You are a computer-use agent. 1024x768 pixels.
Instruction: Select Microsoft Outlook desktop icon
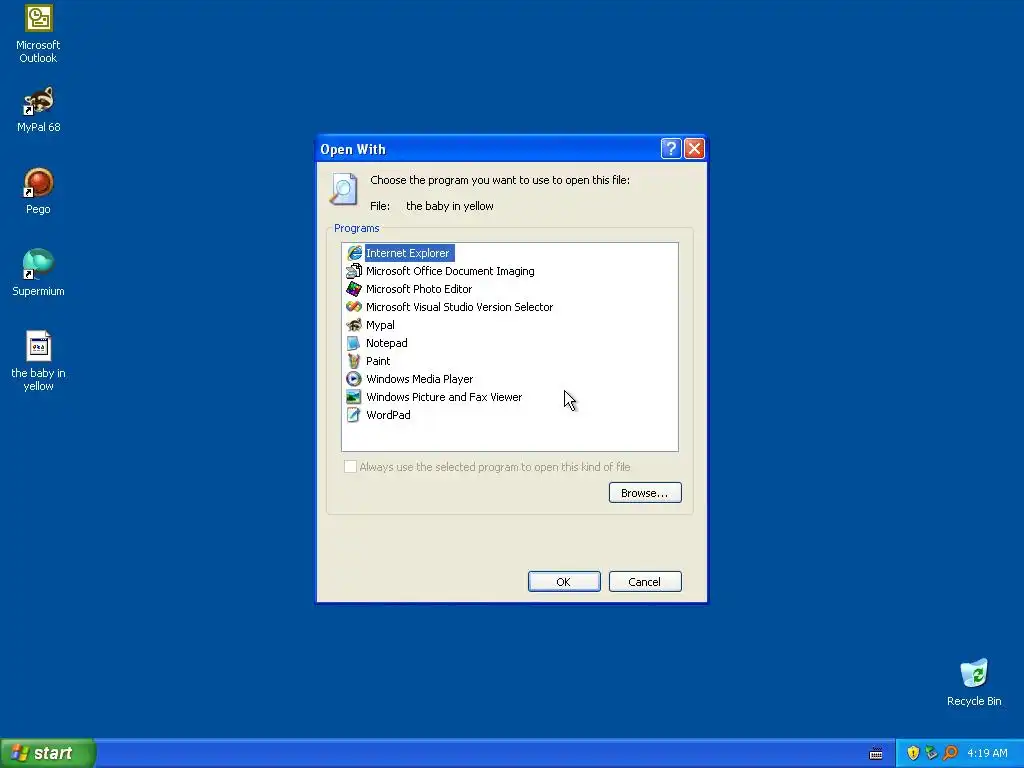coord(39,18)
